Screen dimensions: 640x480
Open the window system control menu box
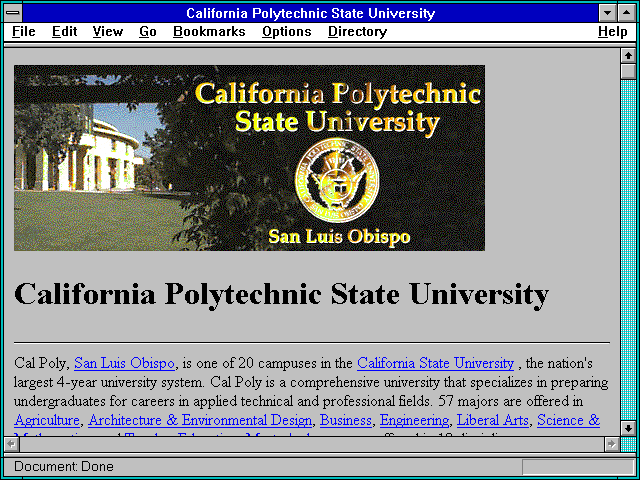tap(13, 13)
